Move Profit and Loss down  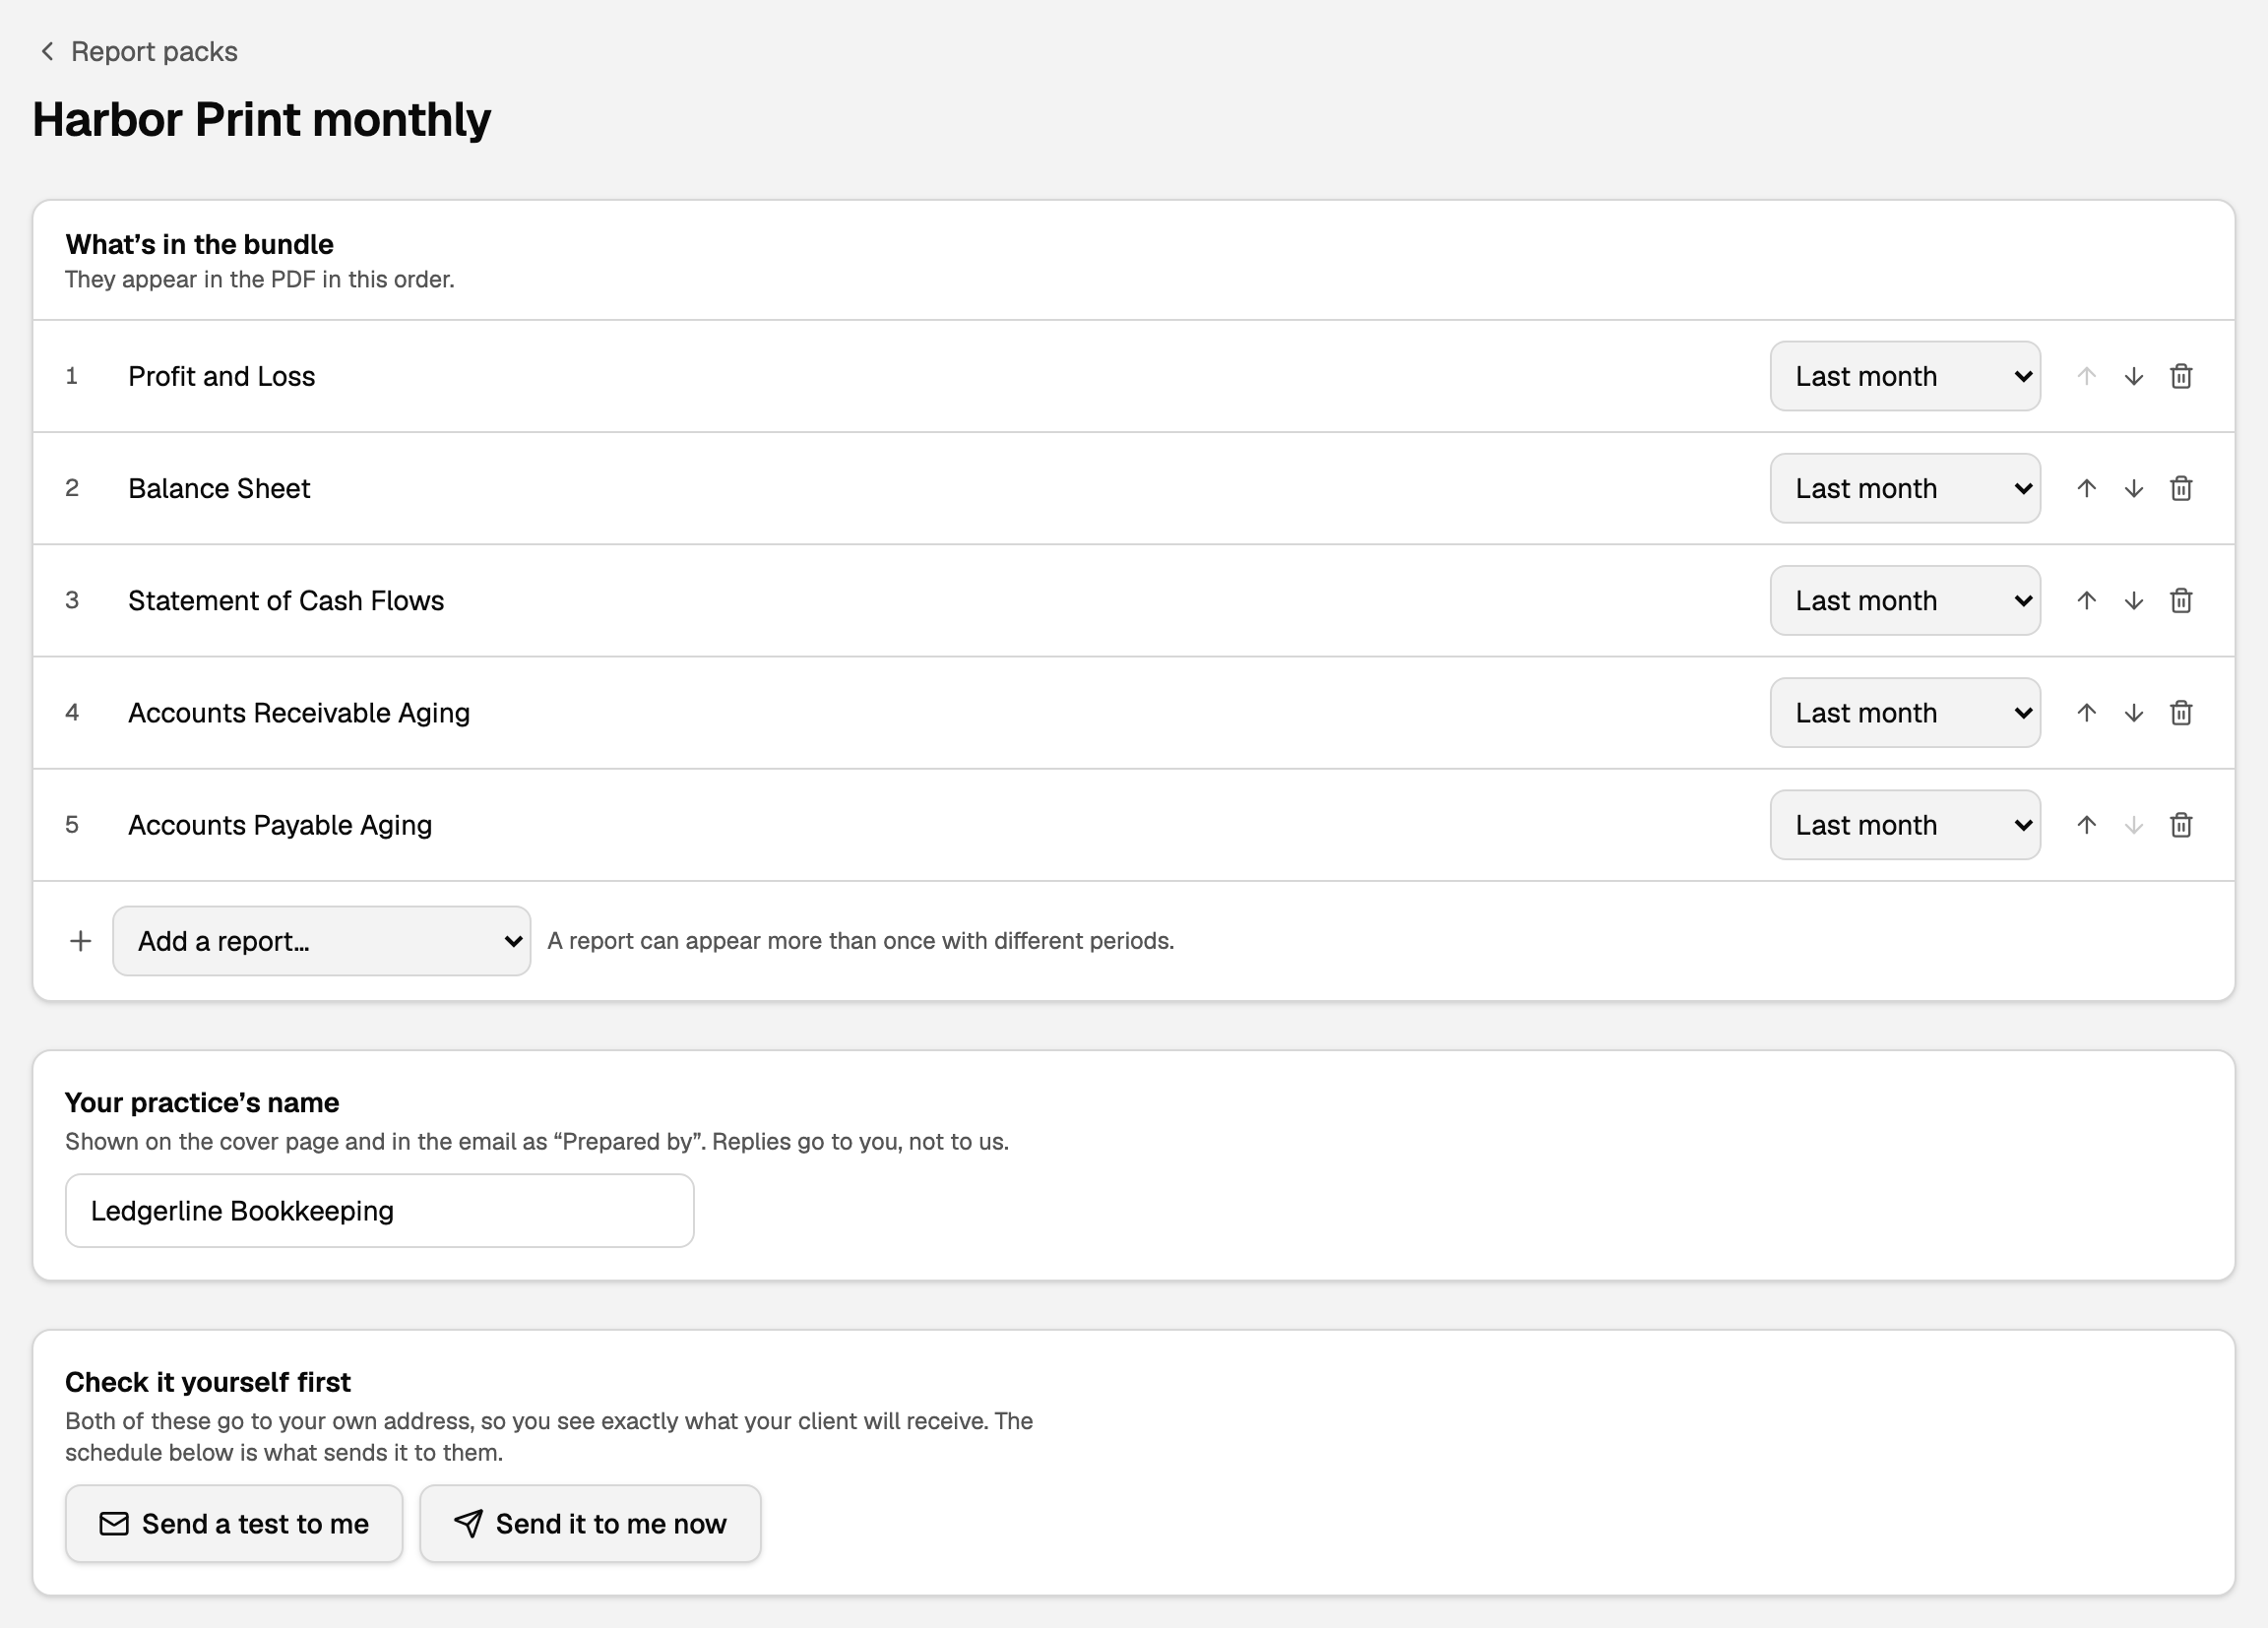point(2133,376)
